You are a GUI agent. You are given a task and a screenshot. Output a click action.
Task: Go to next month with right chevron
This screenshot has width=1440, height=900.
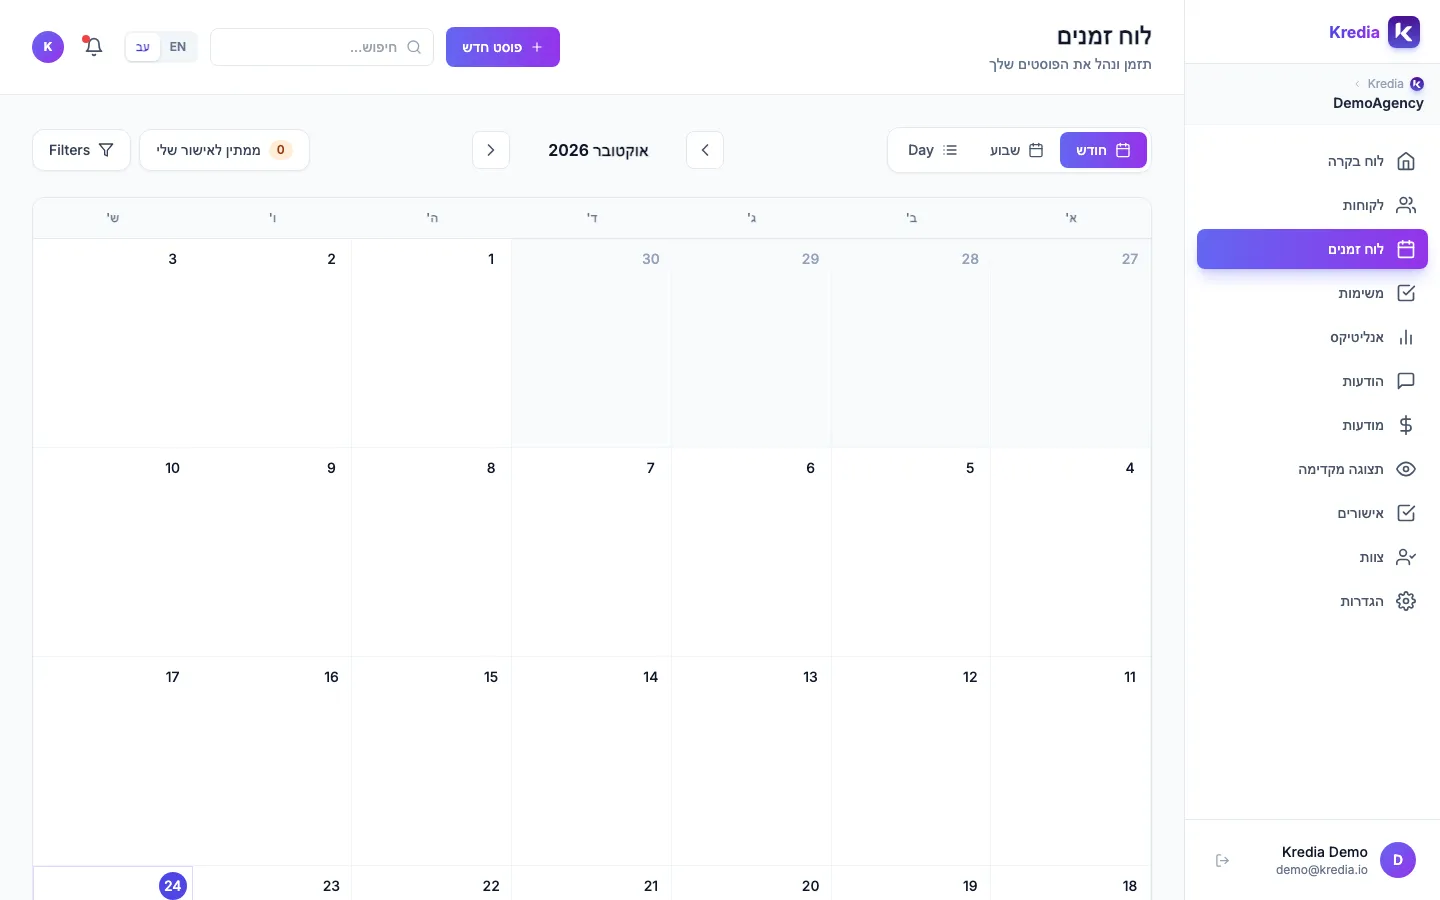click(491, 150)
